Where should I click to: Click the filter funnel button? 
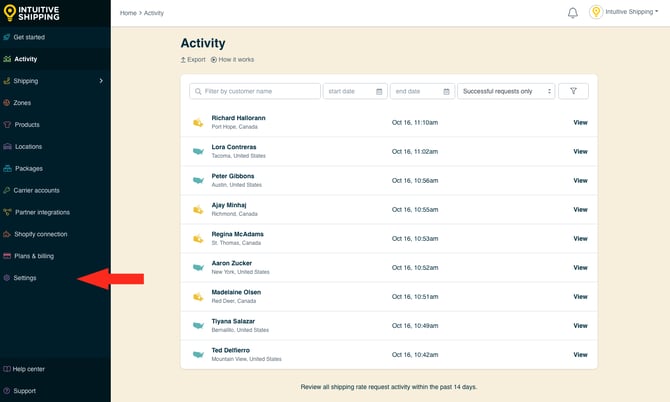click(573, 91)
